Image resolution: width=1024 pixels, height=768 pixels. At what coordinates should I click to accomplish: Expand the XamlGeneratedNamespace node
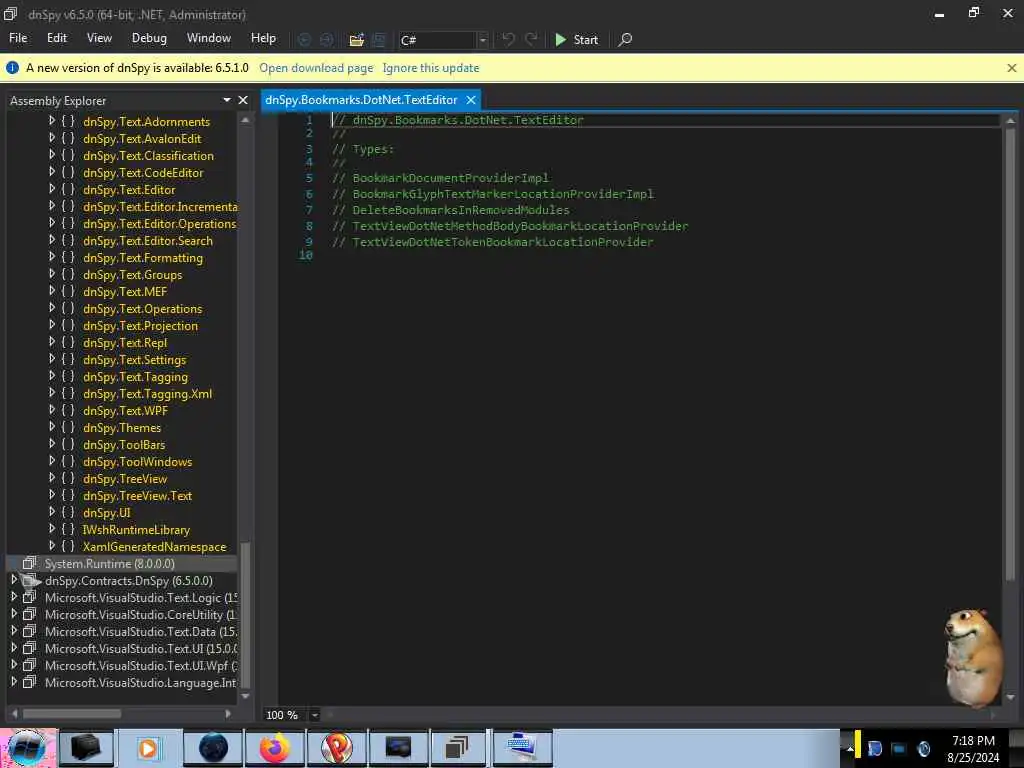pyautogui.click(x=52, y=545)
